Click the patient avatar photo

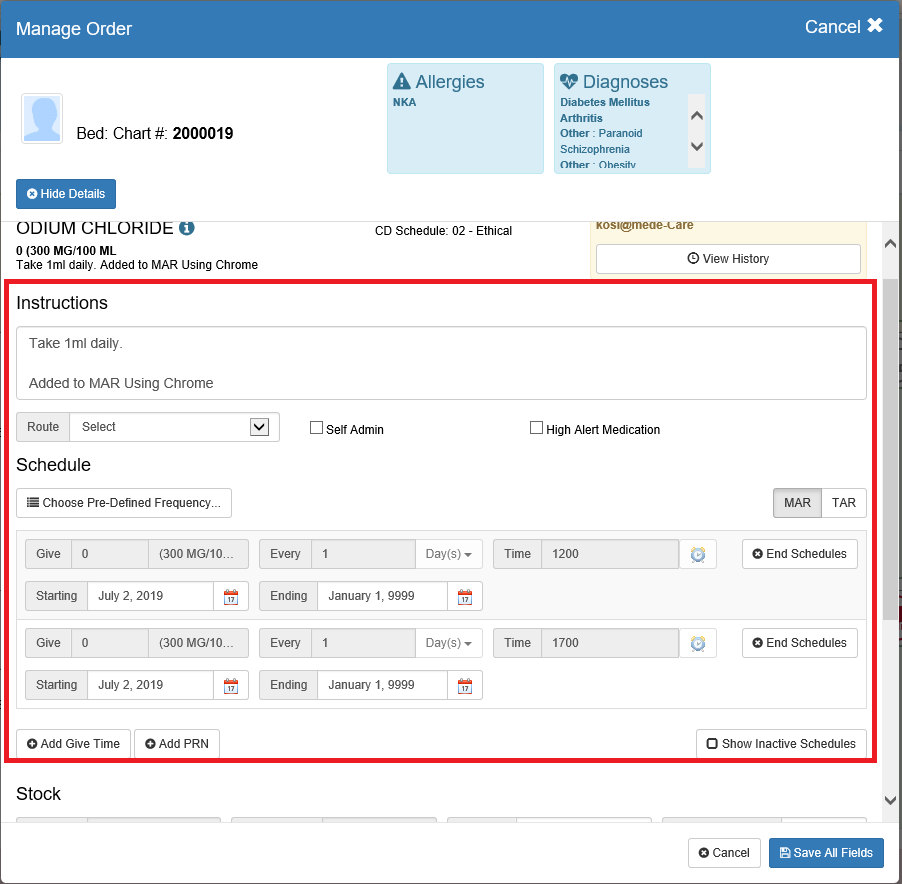42,119
